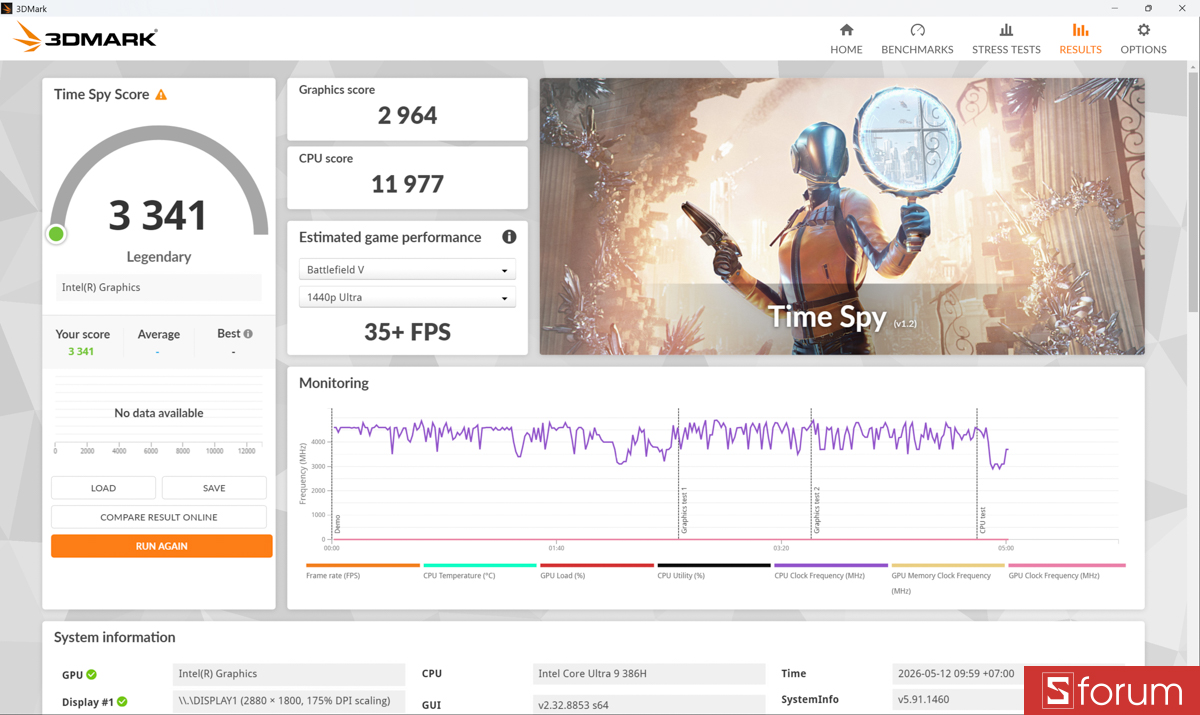Click the green GPU check icon
This screenshot has height=715, width=1200.
pyautogui.click(x=92, y=675)
